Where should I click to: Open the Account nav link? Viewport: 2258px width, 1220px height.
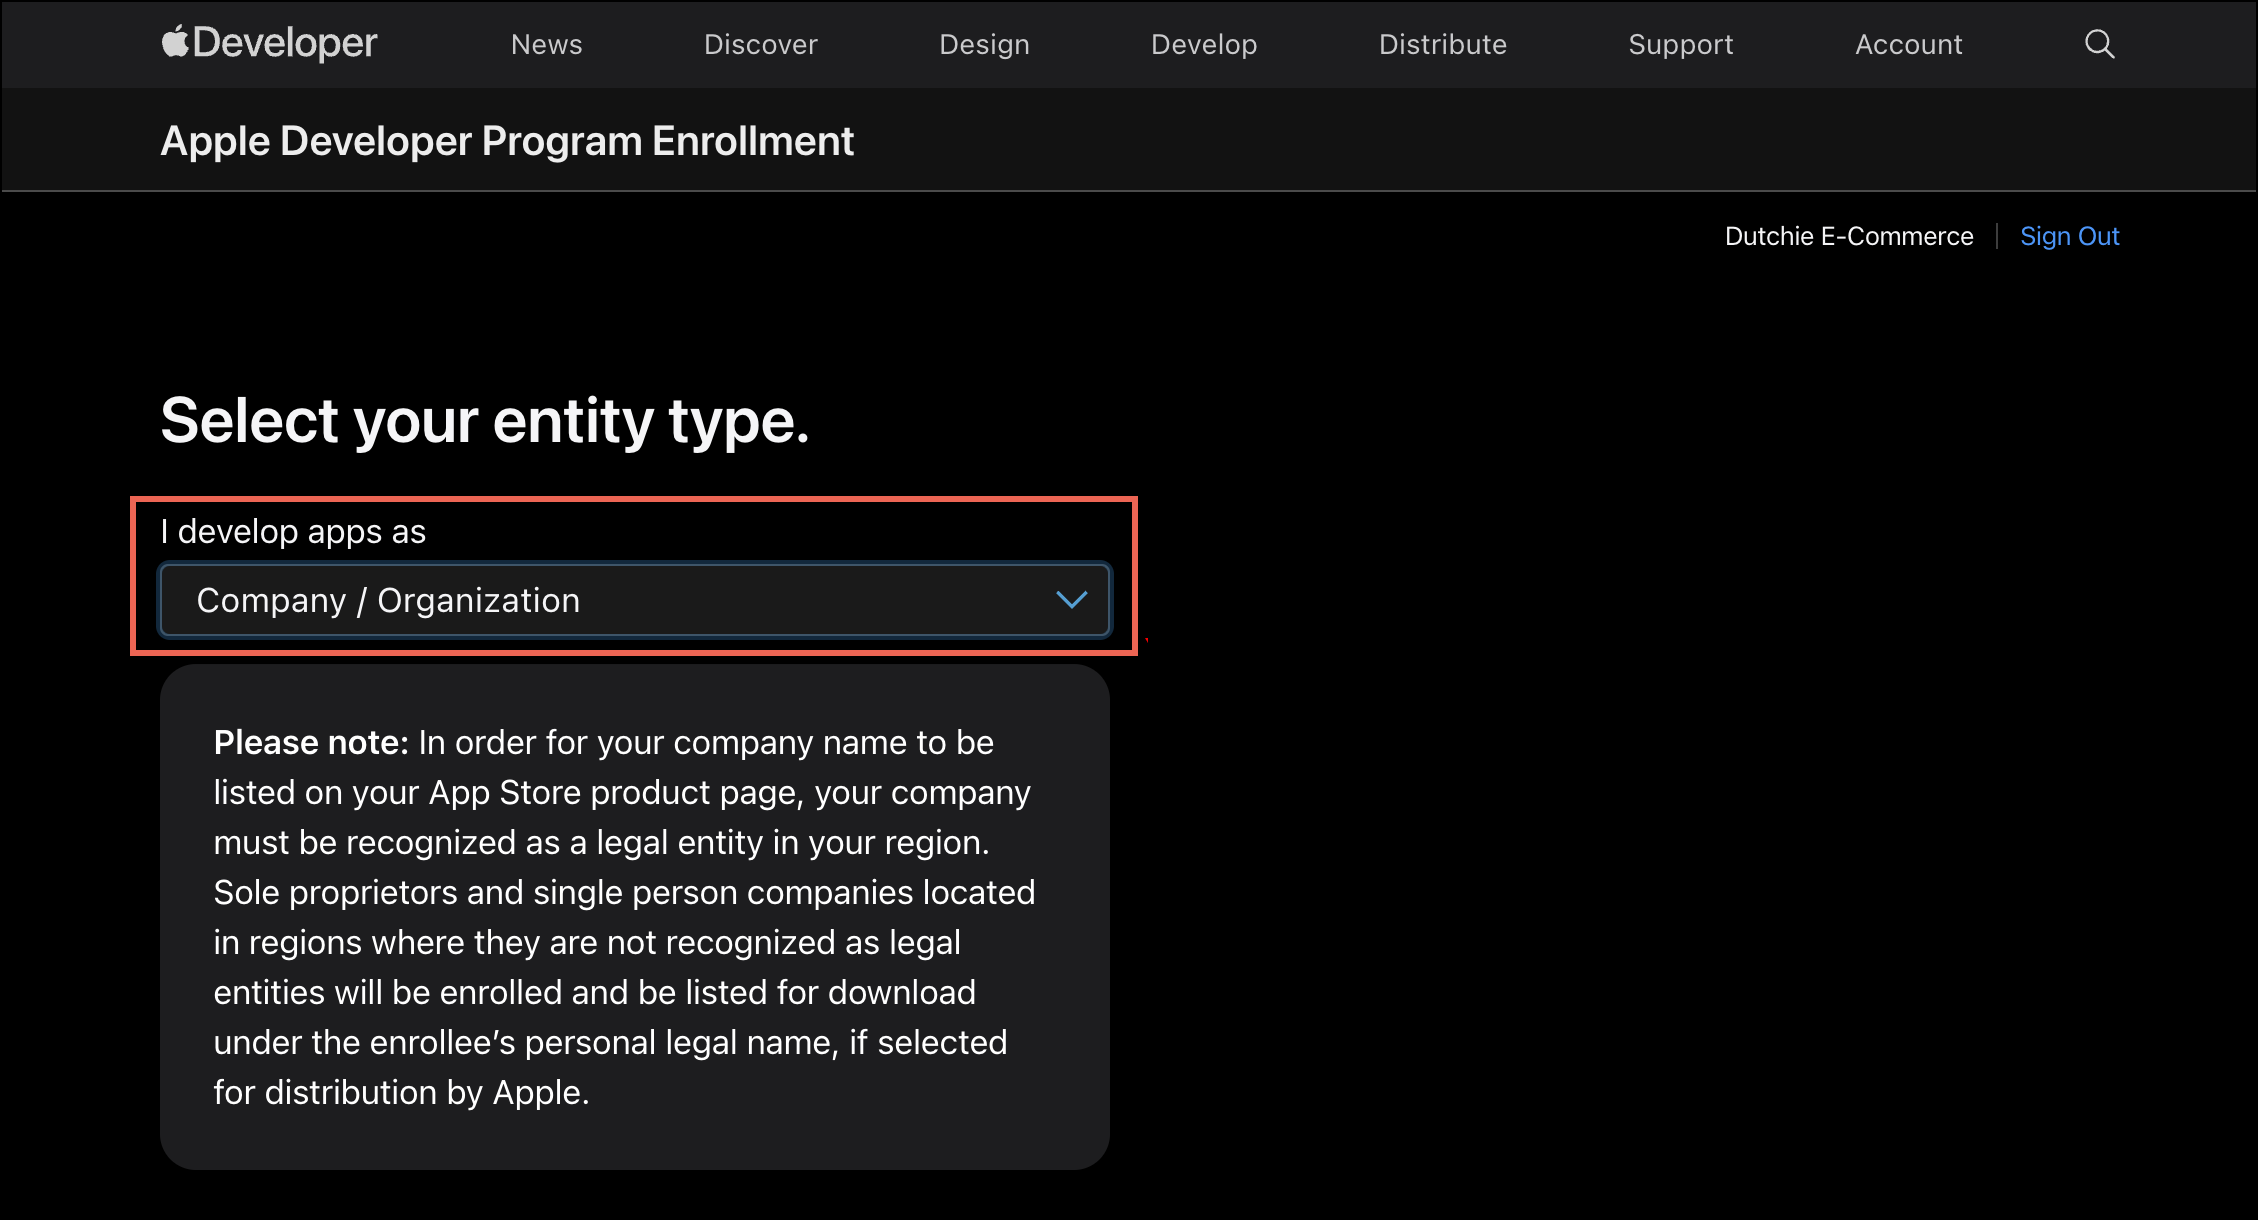1908,45
